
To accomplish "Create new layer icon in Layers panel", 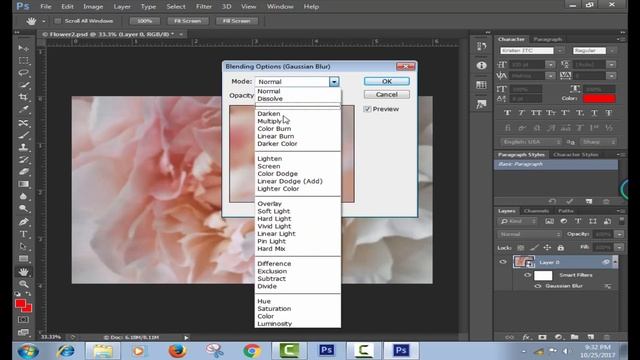I will 591,337.
